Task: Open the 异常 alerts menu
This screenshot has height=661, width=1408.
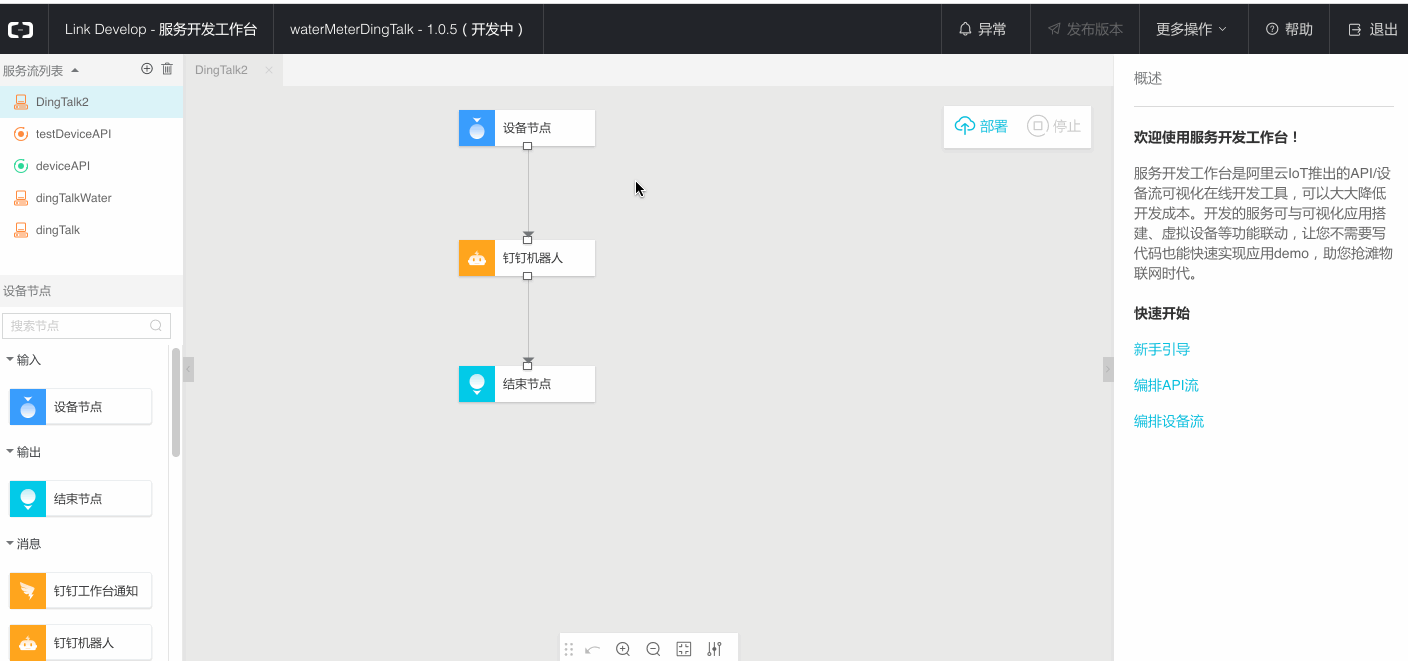Action: pyautogui.click(x=983, y=30)
